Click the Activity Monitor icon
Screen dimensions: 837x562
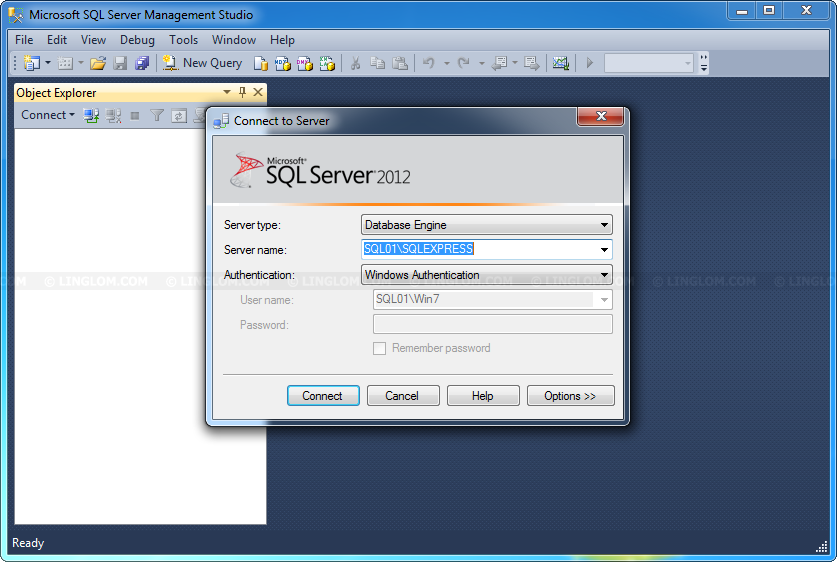(x=560, y=63)
